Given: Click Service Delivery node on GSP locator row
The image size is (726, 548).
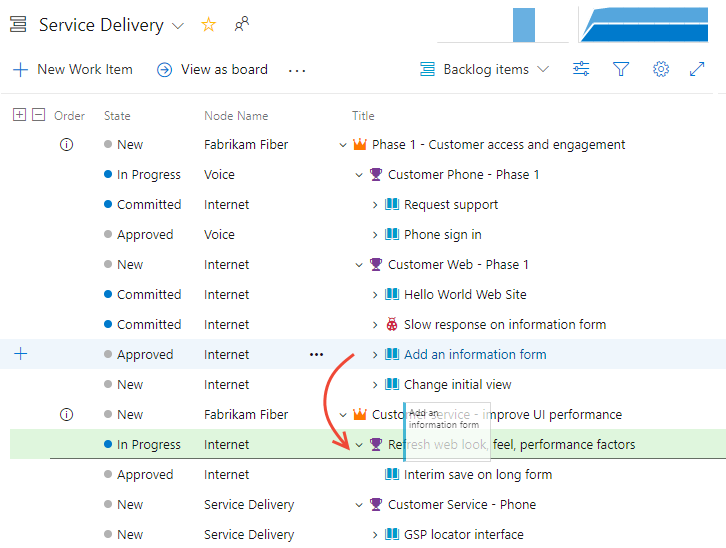Looking at the screenshot, I should click(x=249, y=535).
